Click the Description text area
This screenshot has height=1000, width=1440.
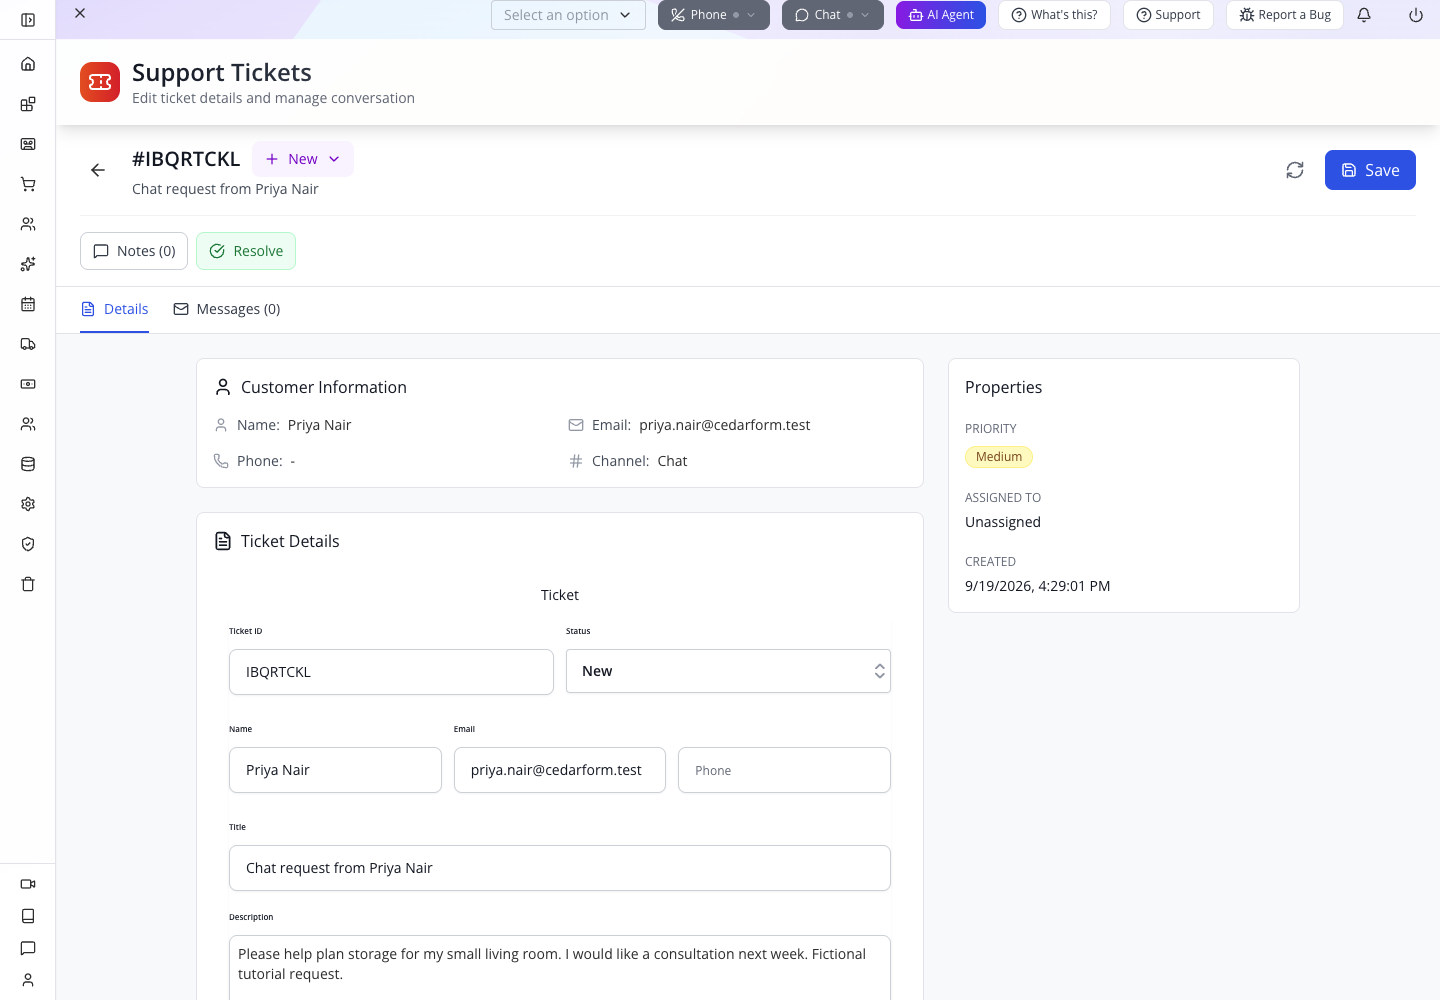pos(560,967)
